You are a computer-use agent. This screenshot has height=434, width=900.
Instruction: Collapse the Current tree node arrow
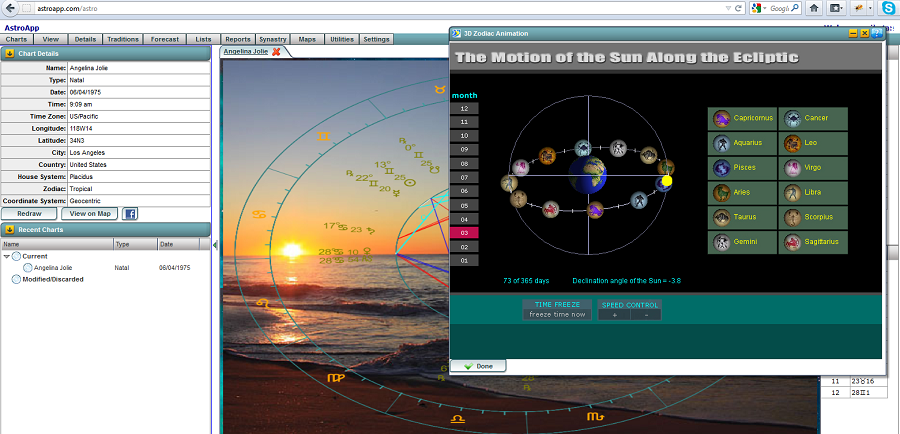pos(6,257)
